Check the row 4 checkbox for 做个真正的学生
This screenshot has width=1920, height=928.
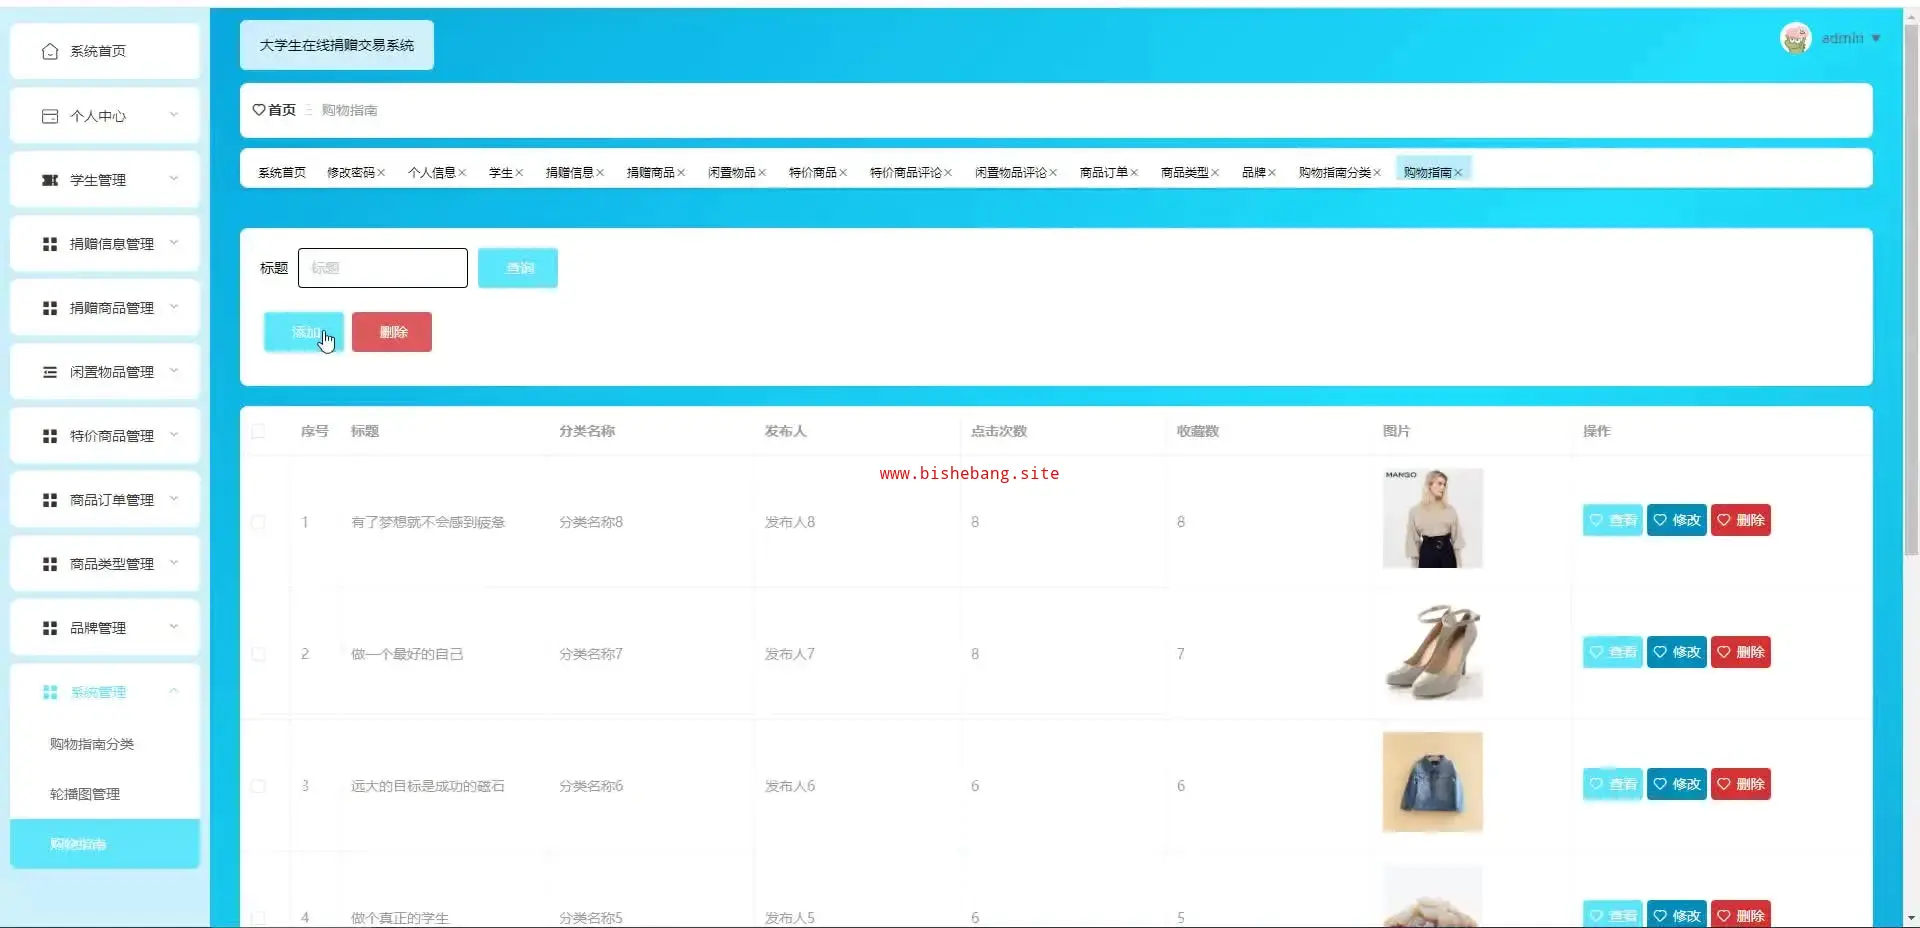point(258,918)
